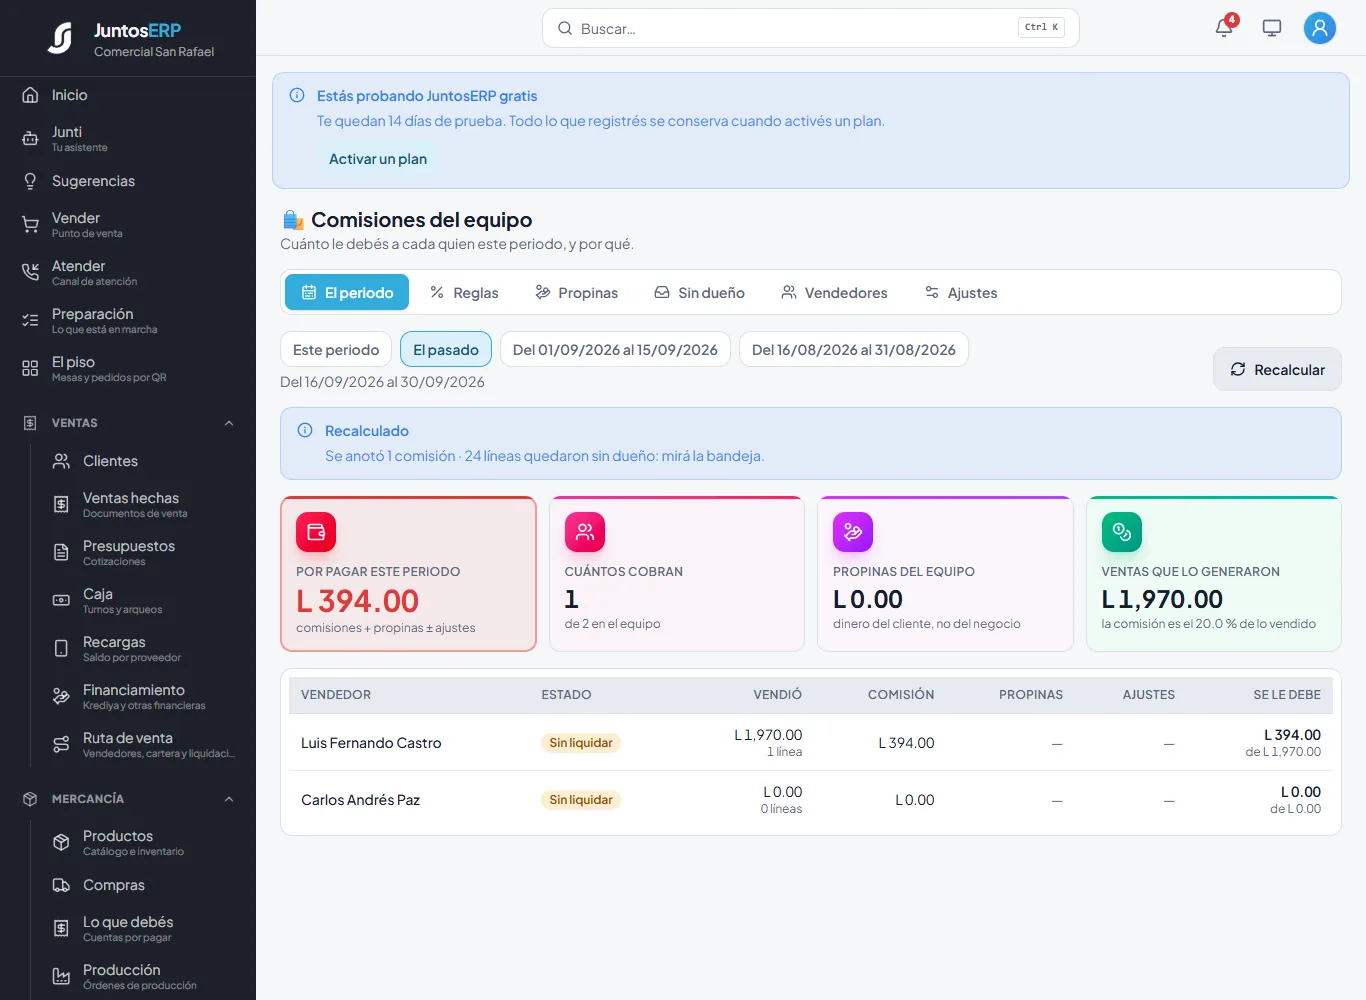Open El piso mesas y pedidos
Viewport: 1366px width, 1000px height.
tap(128, 368)
